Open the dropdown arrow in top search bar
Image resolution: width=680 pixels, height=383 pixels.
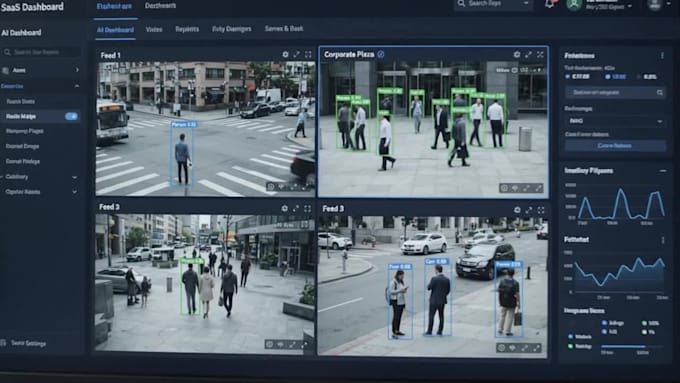tap(526, 3)
